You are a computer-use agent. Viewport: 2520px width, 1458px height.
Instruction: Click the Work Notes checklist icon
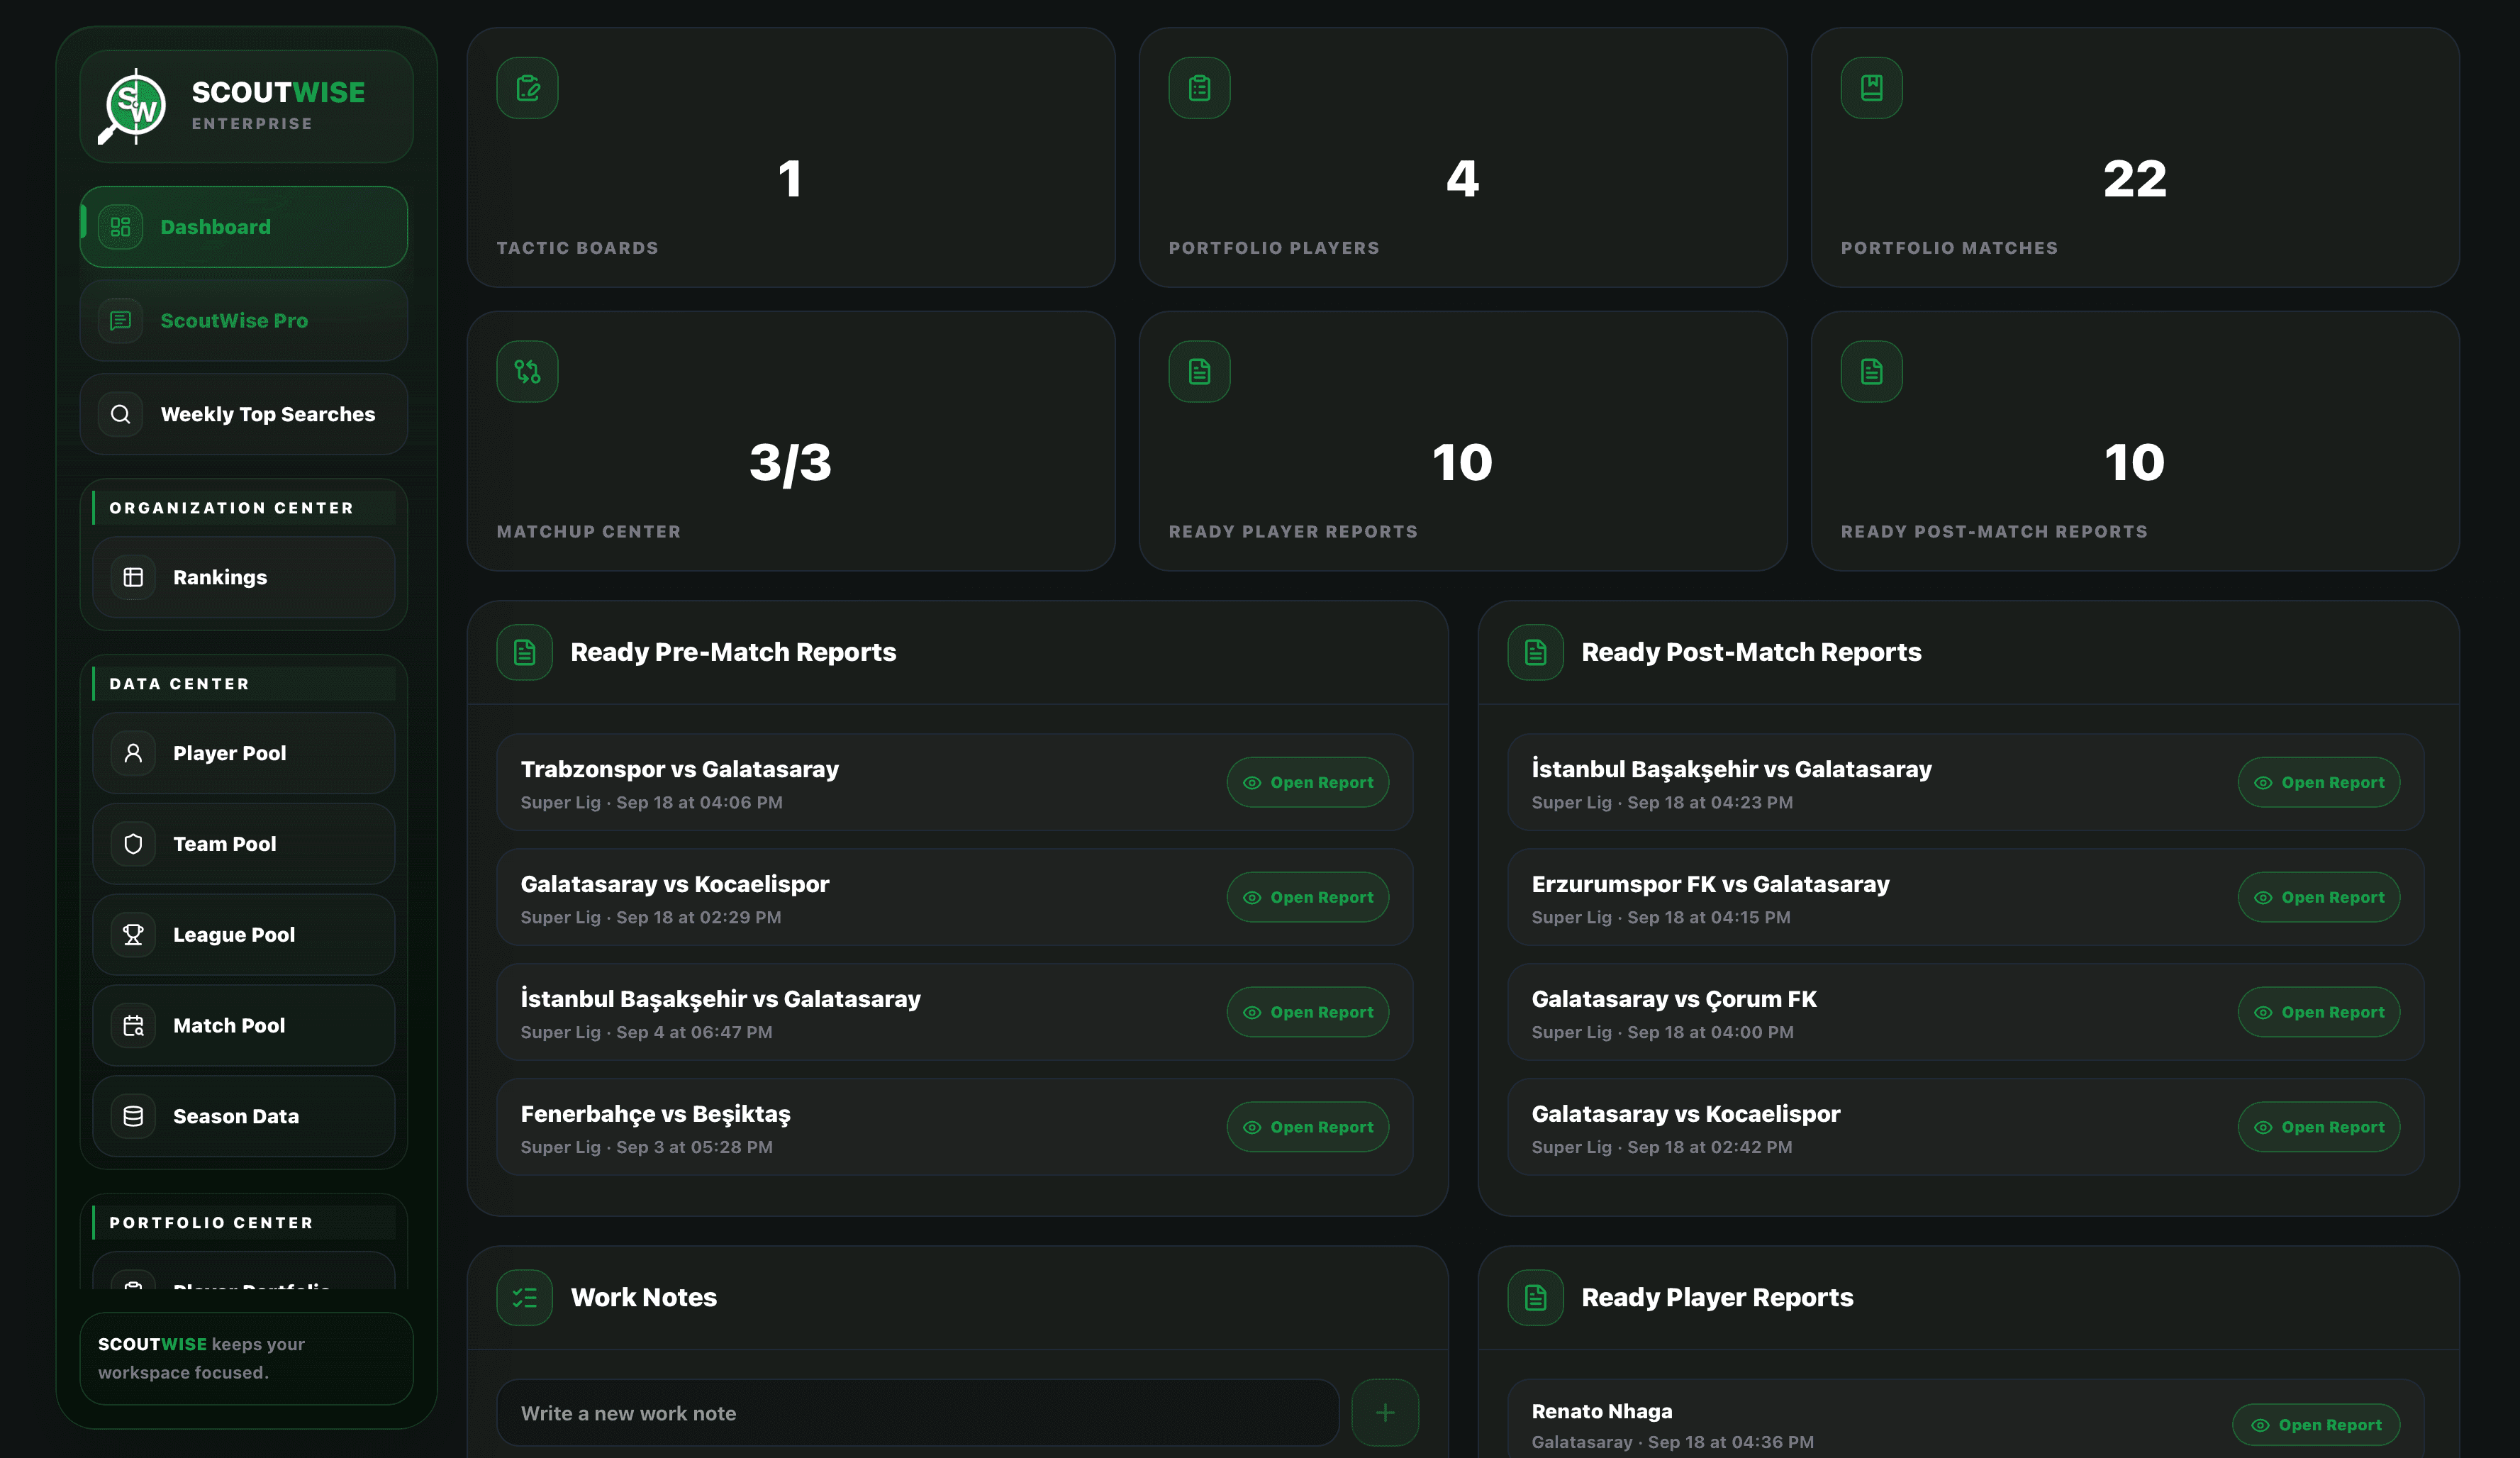coord(525,1298)
